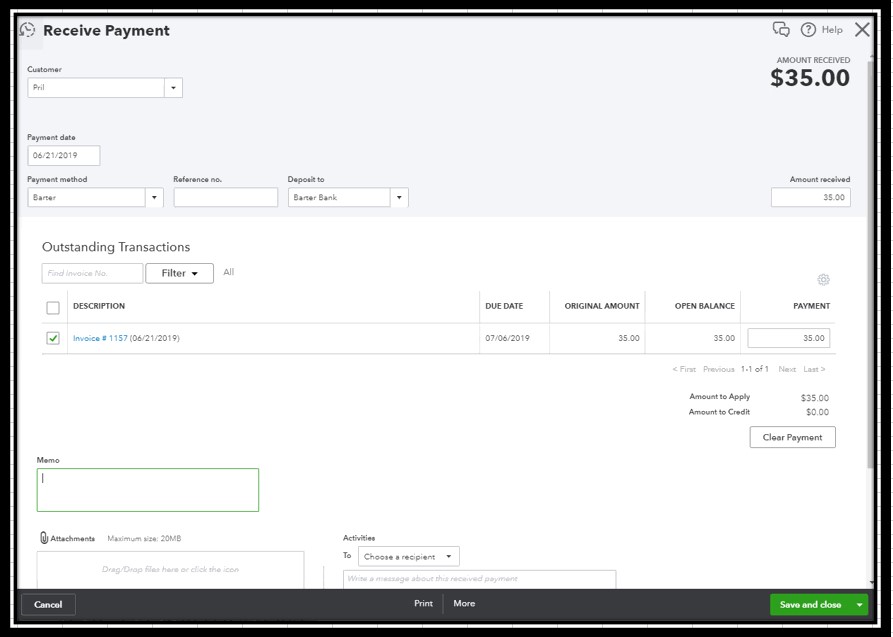Toggle the select-all transactions checkbox
Viewport: 893px width, 637px height.
pyautogui.click(x=53, y=307)
